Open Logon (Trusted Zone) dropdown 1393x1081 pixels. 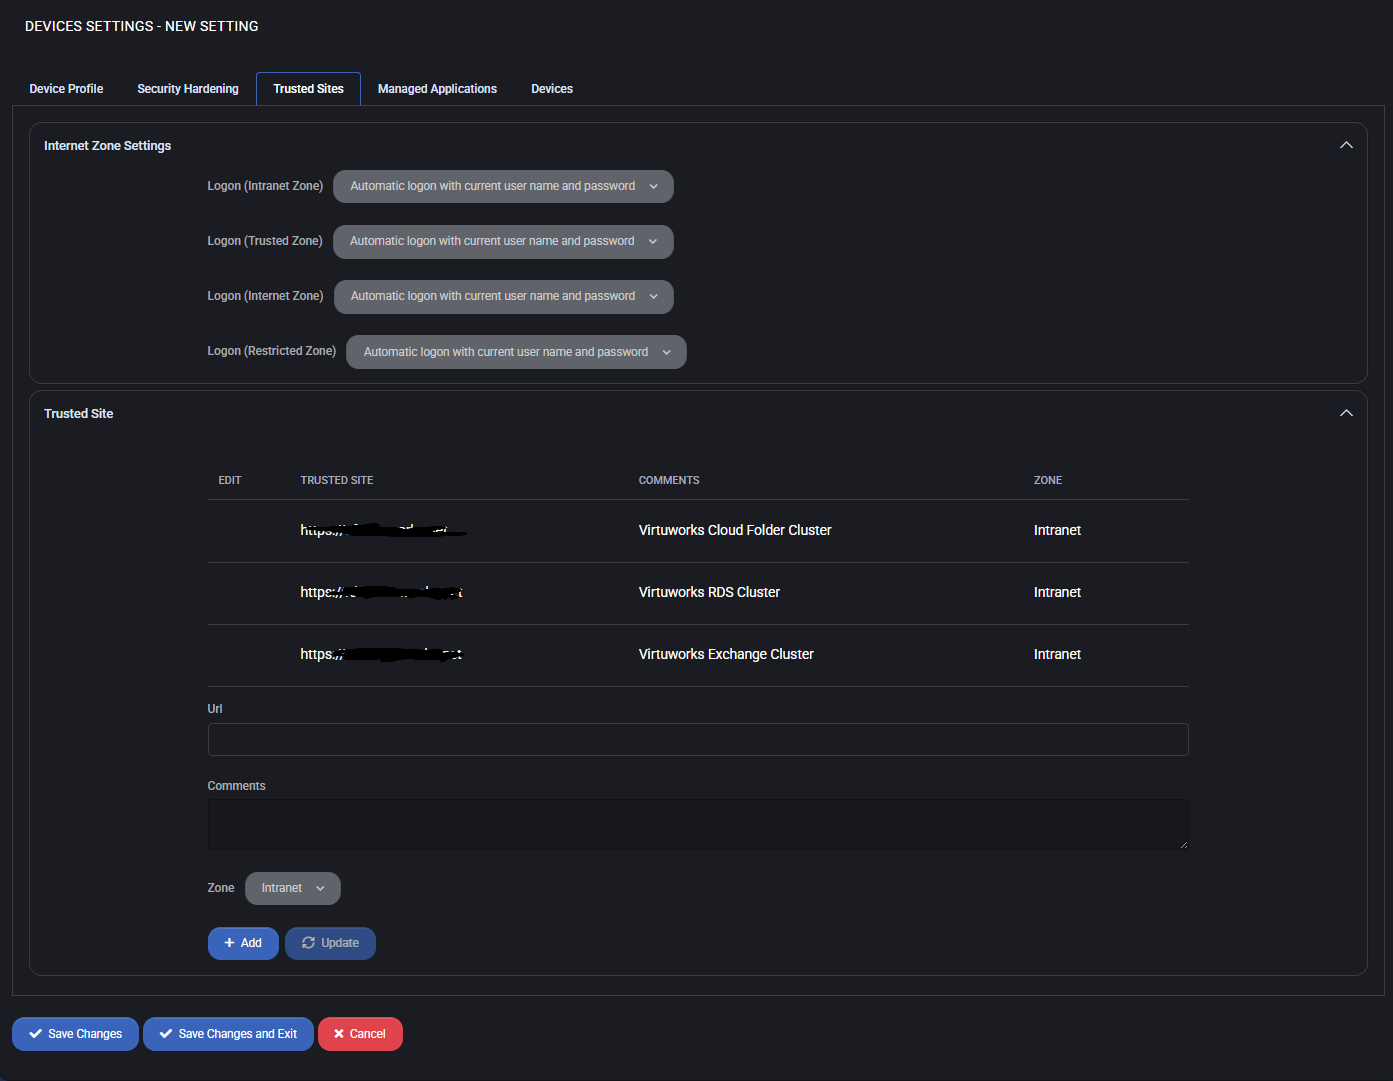pyautogui.click(x=503, y=241)
